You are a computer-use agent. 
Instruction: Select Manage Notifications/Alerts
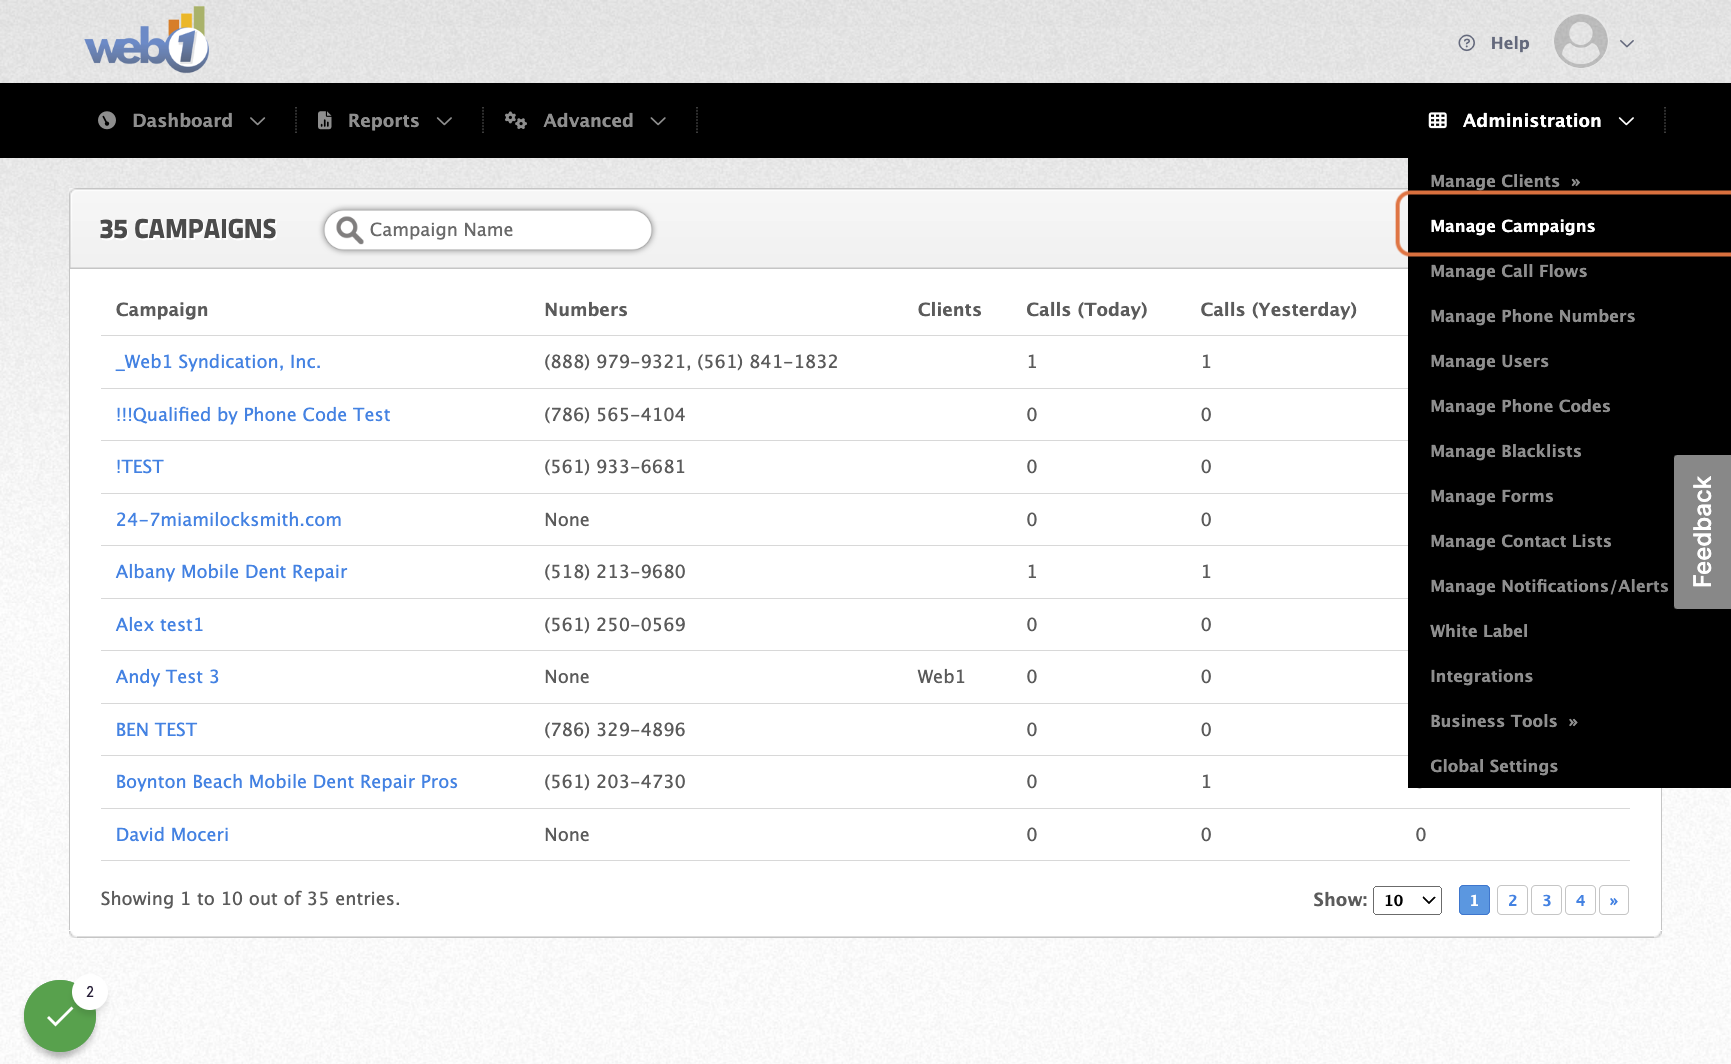1549,586
